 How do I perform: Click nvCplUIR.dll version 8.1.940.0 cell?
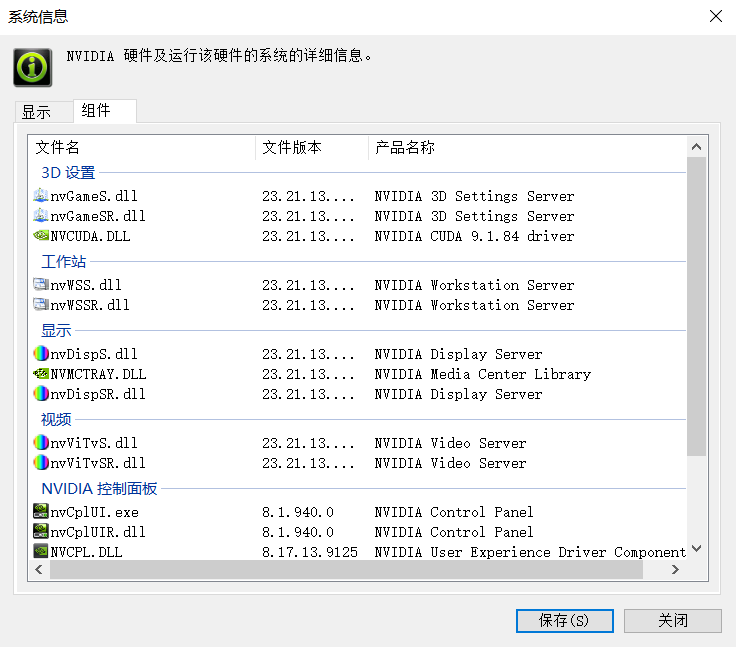coord(298,532)
